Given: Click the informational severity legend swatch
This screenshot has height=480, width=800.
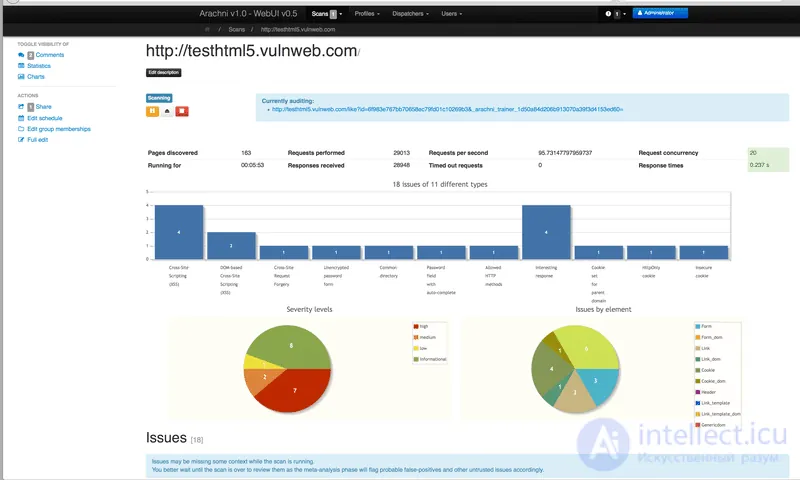Looking at the screenshot, I should coord(416,359).
